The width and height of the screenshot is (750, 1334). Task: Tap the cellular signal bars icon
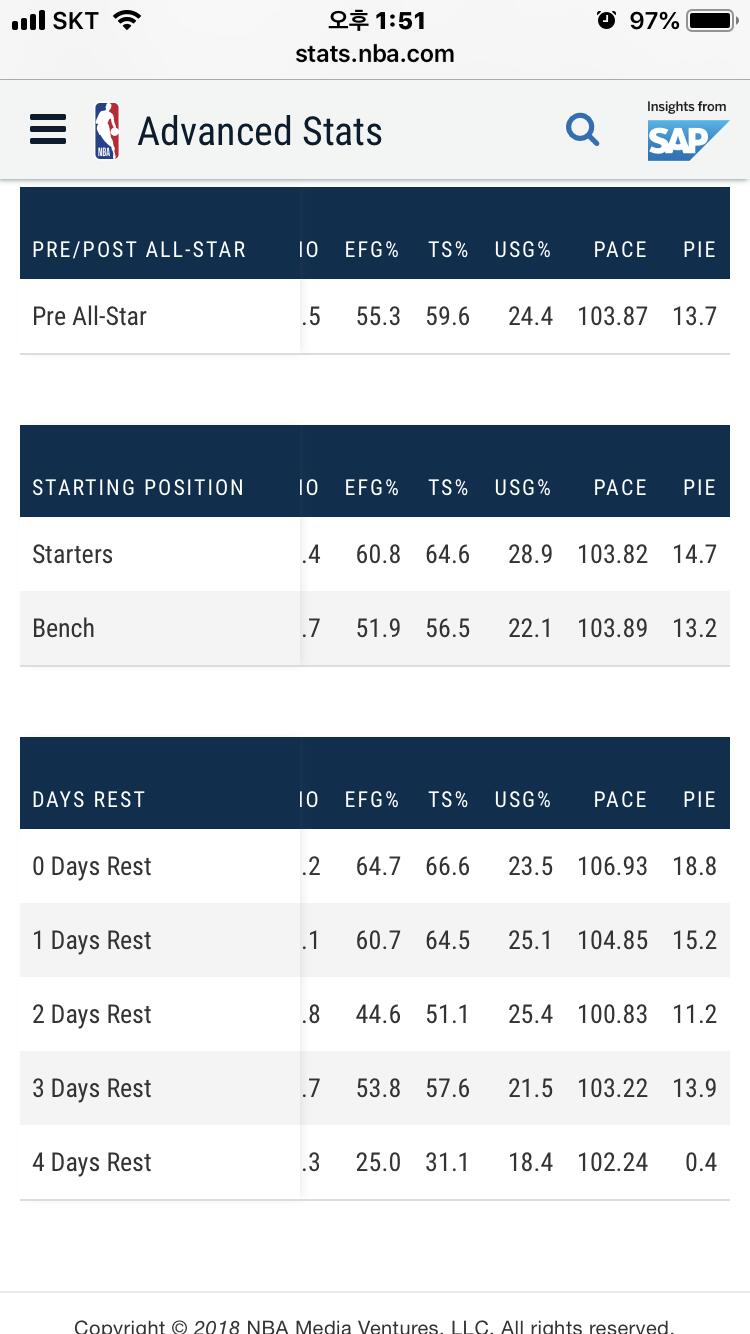(x=29, y=20)
